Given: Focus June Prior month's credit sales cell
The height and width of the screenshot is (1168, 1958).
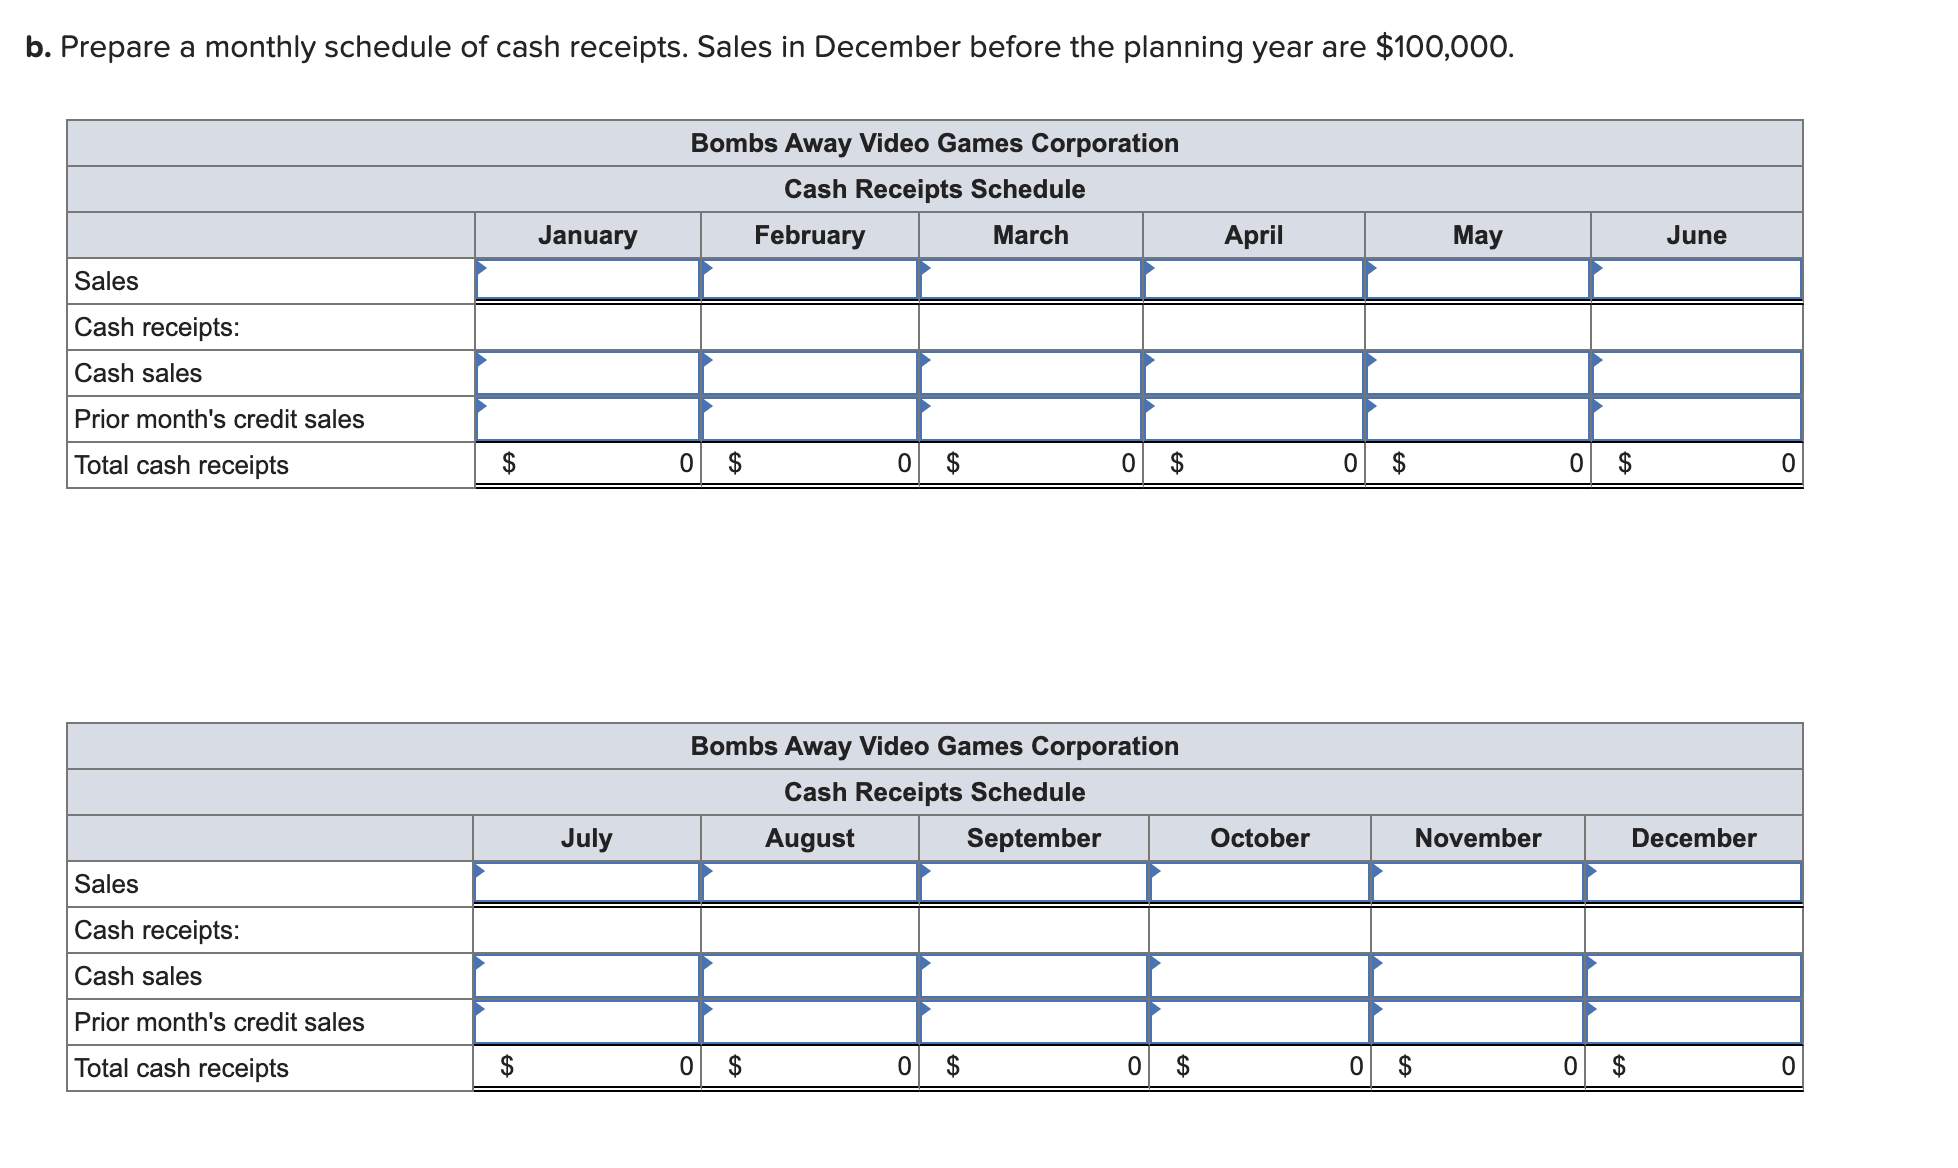Looking at the screenshot, I should 1697,419.
